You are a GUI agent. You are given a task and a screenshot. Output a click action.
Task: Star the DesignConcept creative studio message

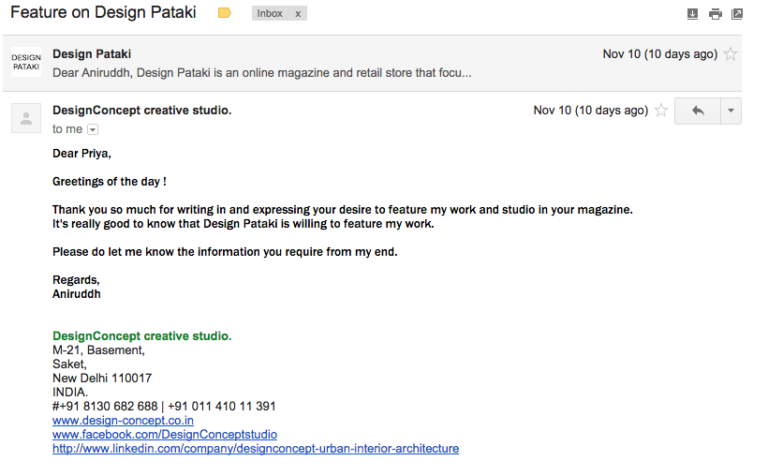pos(661,110)
